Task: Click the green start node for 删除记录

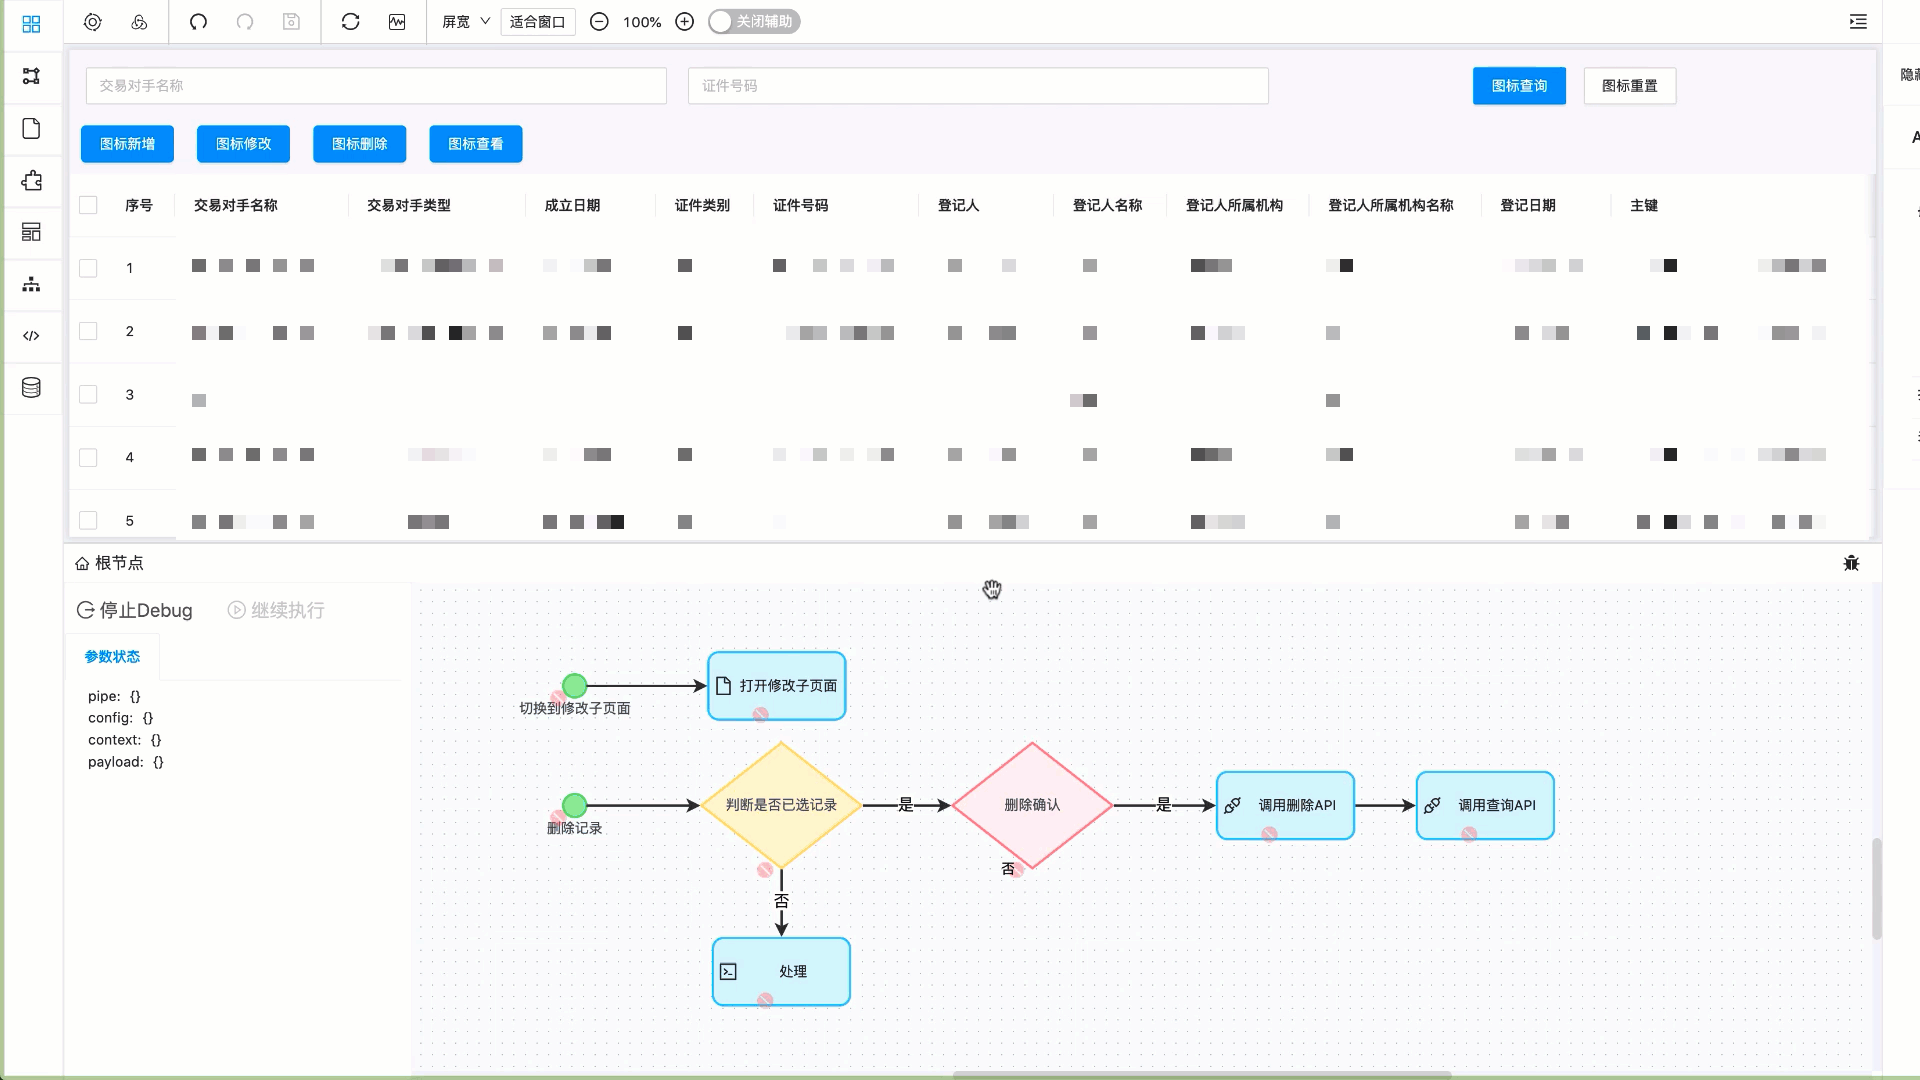Action: [x=574, y=805]
